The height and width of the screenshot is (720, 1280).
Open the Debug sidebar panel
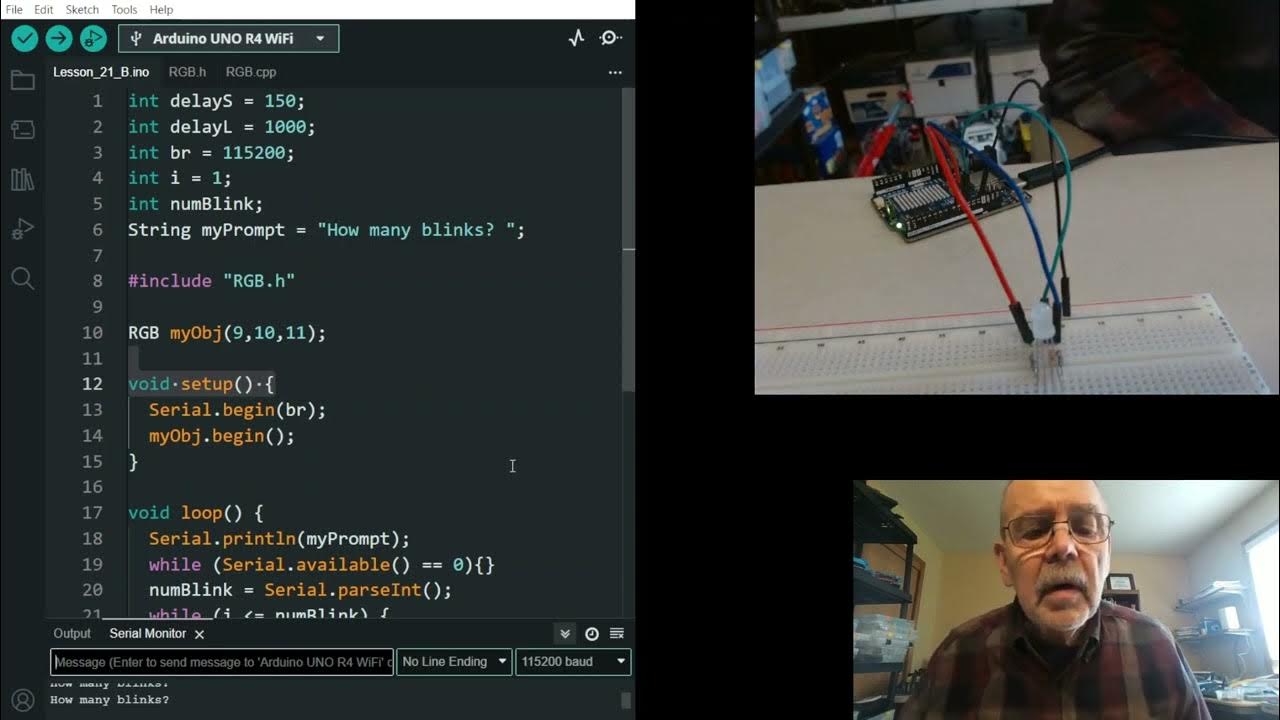[22, 229]
